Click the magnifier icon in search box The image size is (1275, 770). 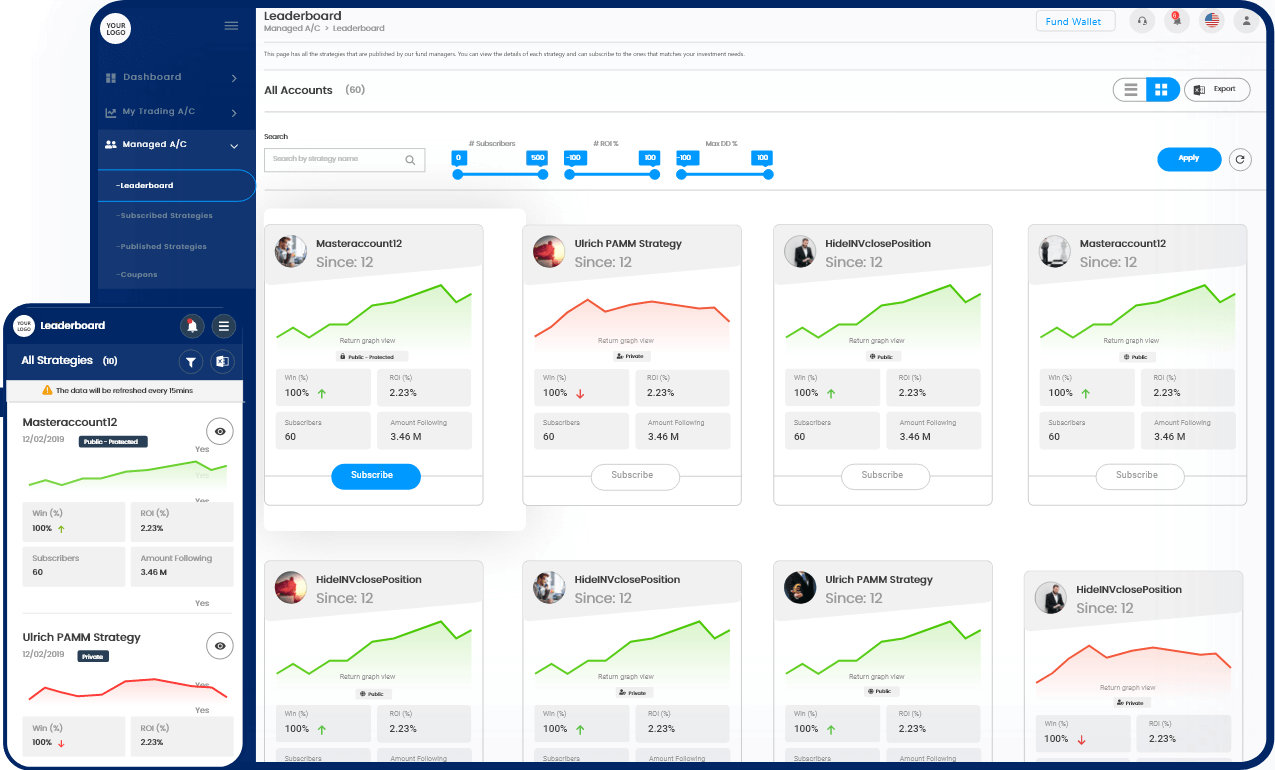(410, 160)
